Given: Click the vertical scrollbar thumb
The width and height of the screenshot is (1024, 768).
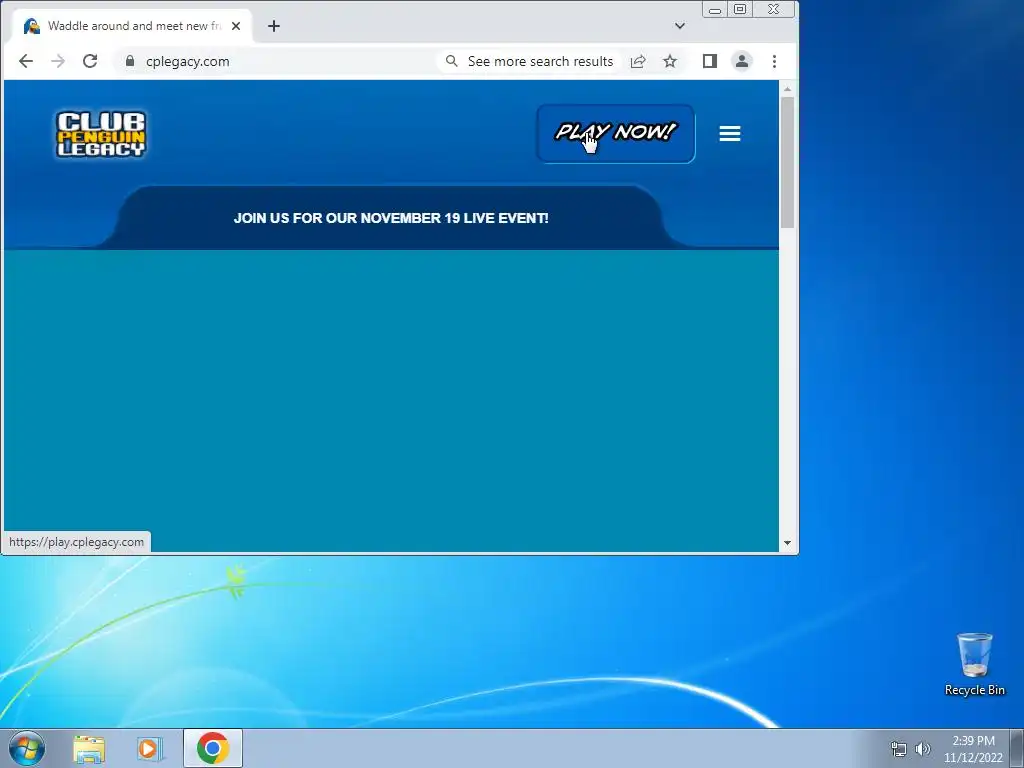Looking at the screenshot, I should point(788,163).
